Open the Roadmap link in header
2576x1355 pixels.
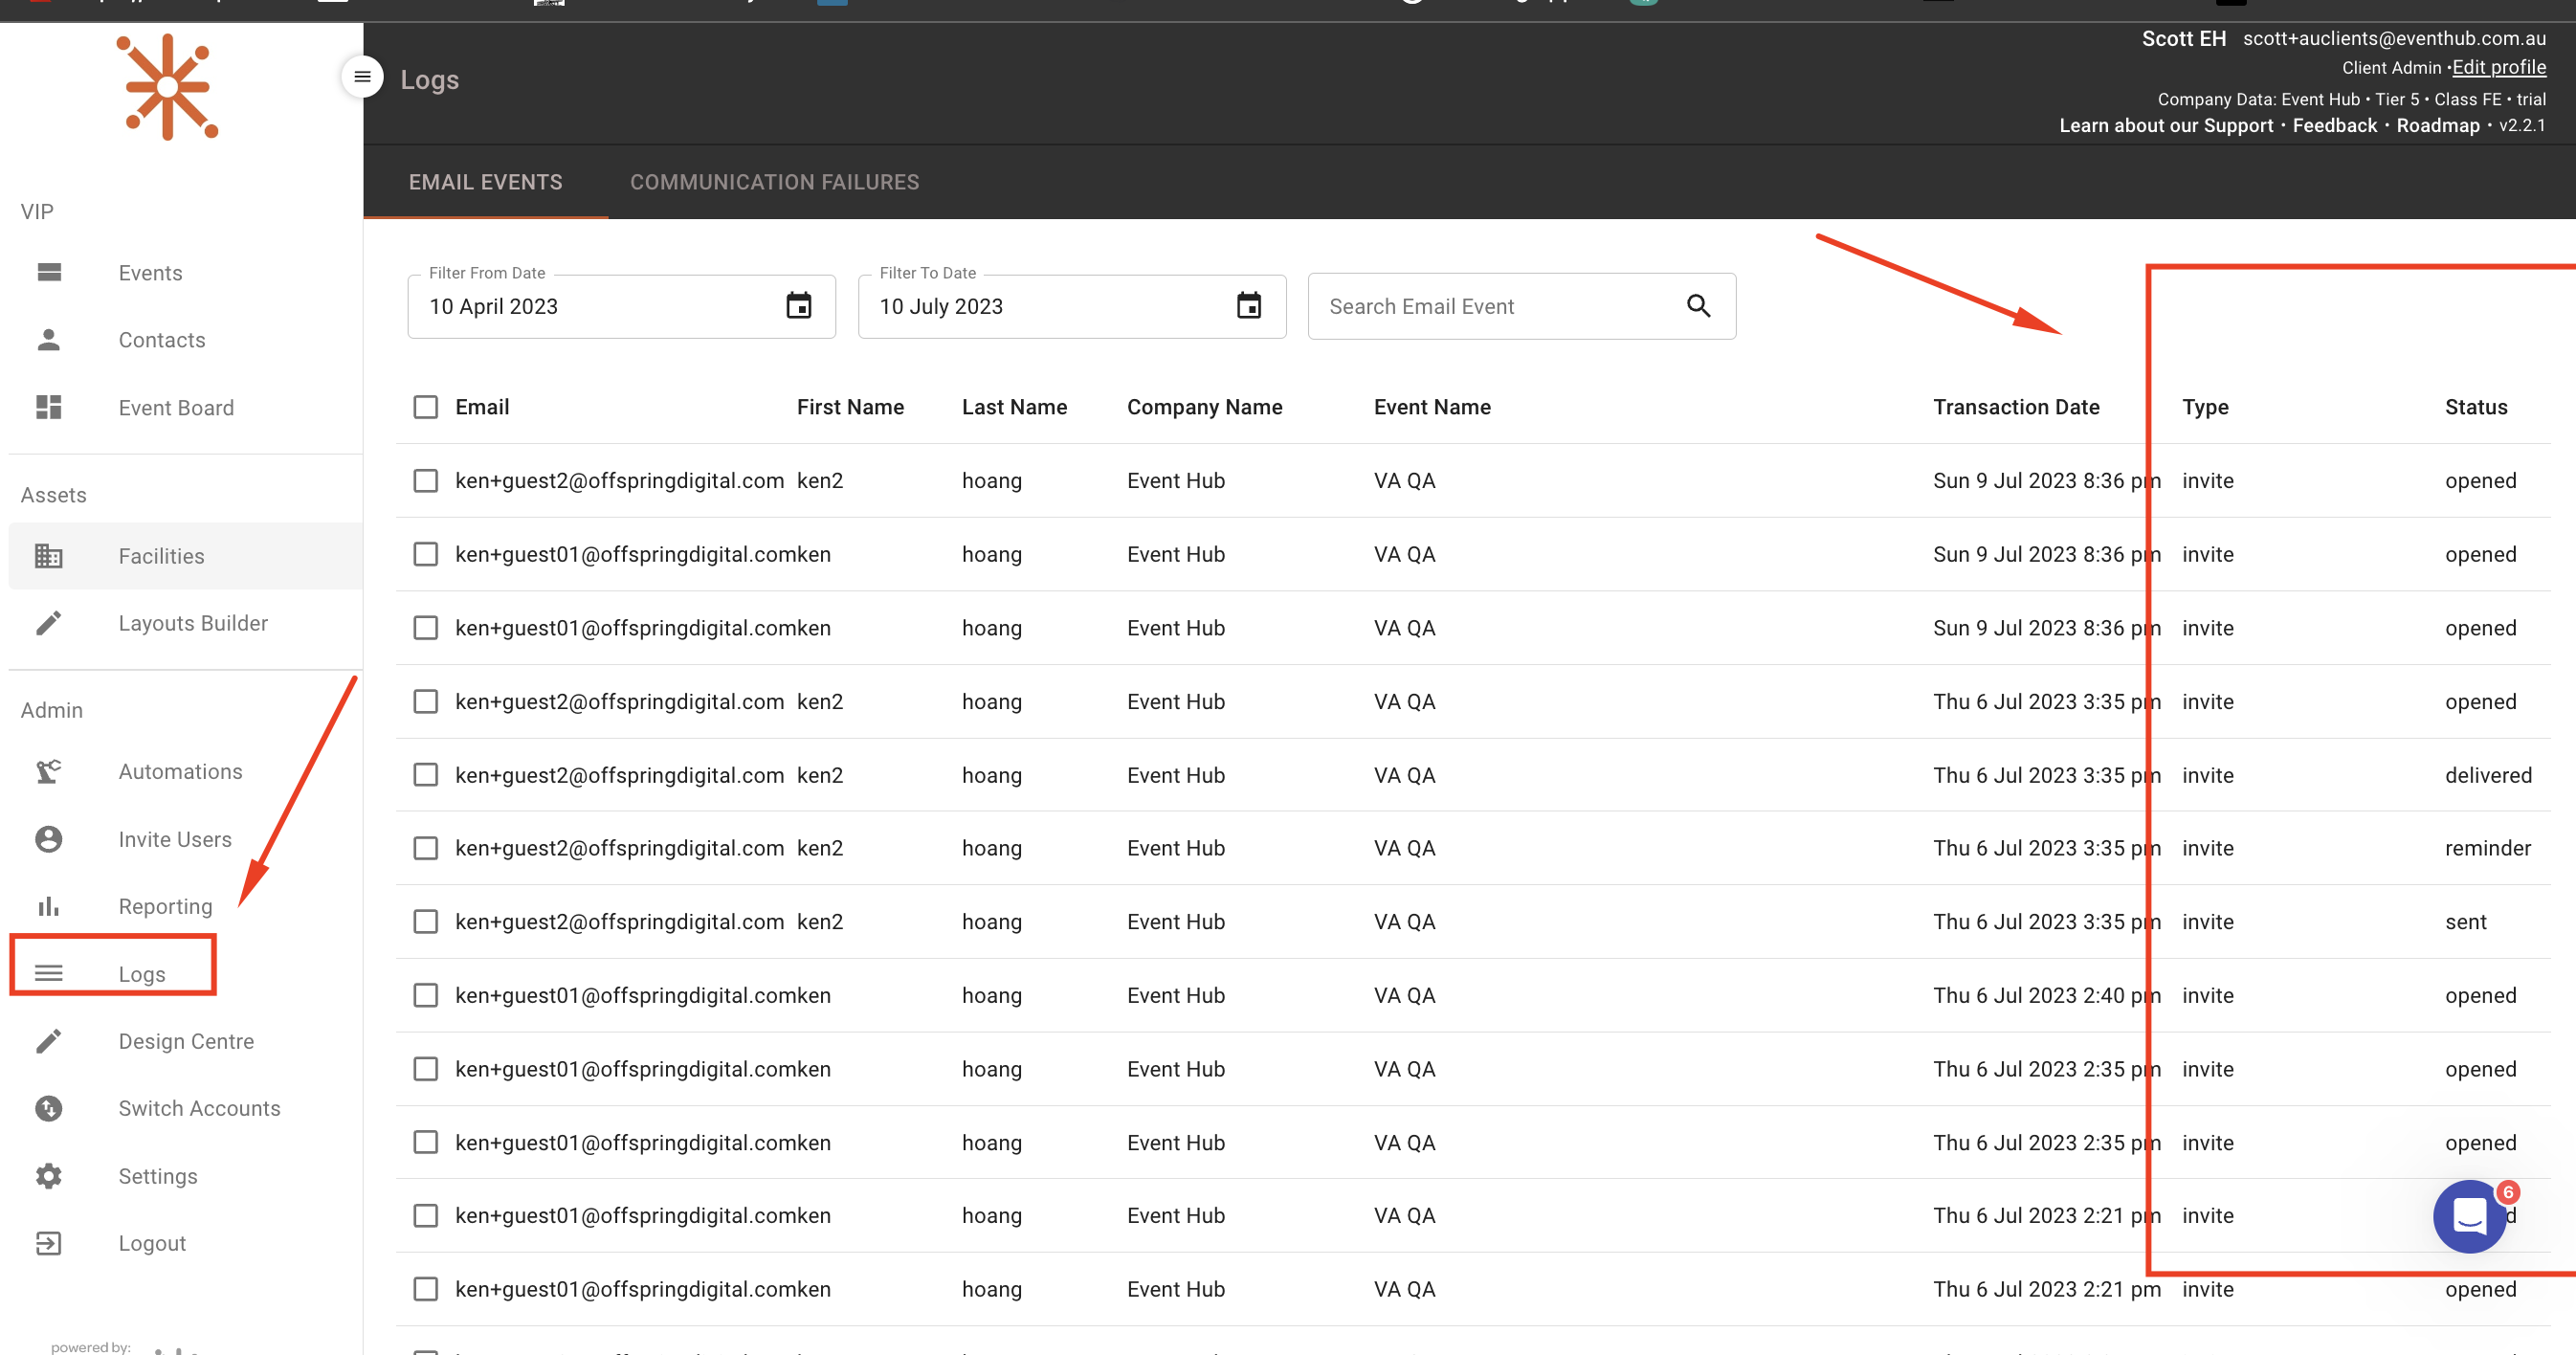click(x=2437, y=125)
